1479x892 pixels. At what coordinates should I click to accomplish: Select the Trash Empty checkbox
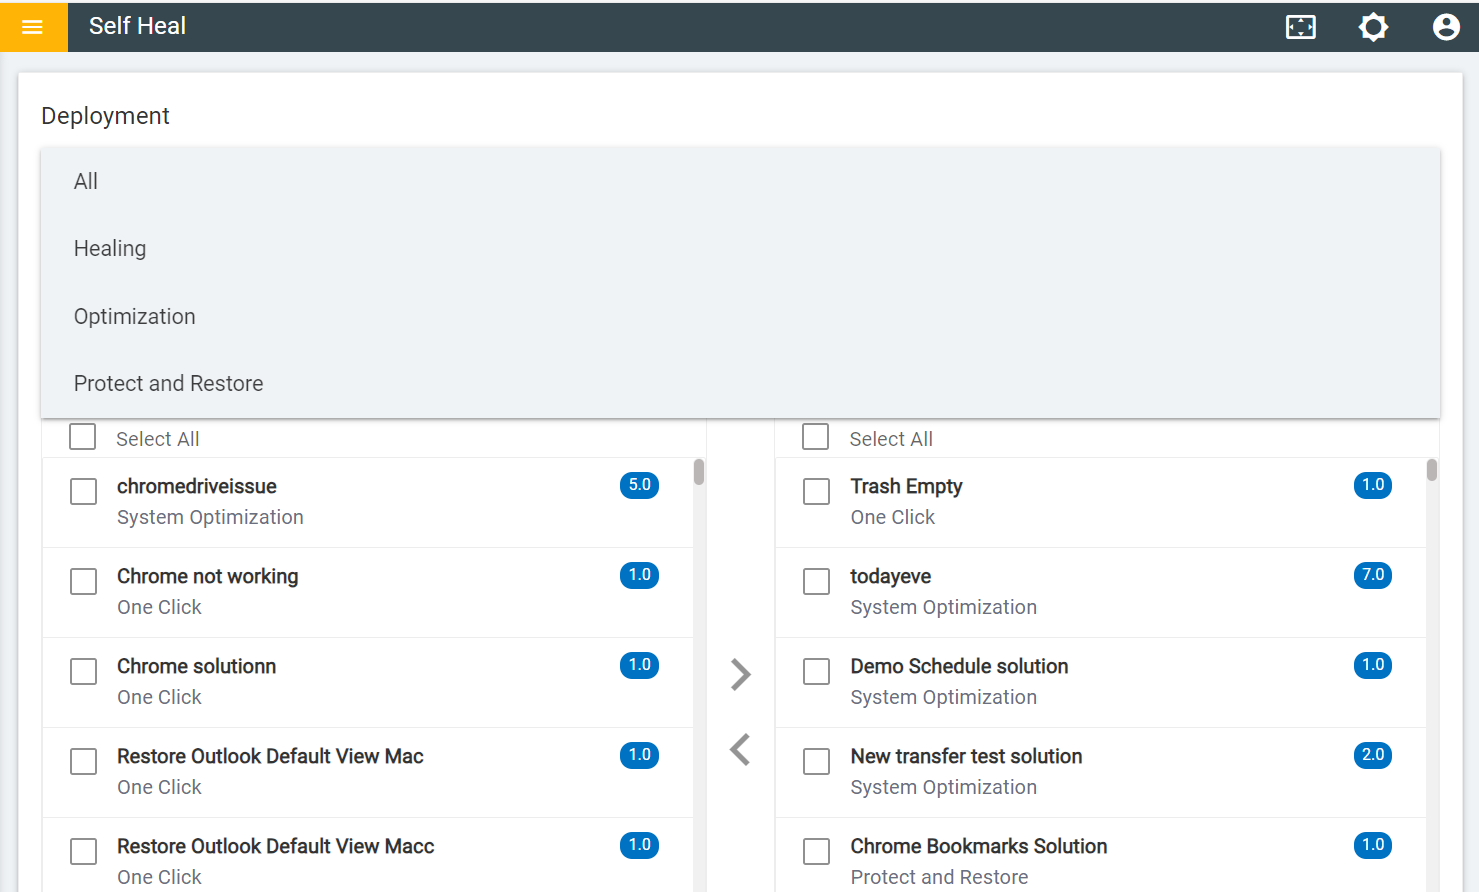tap(817, 491)
